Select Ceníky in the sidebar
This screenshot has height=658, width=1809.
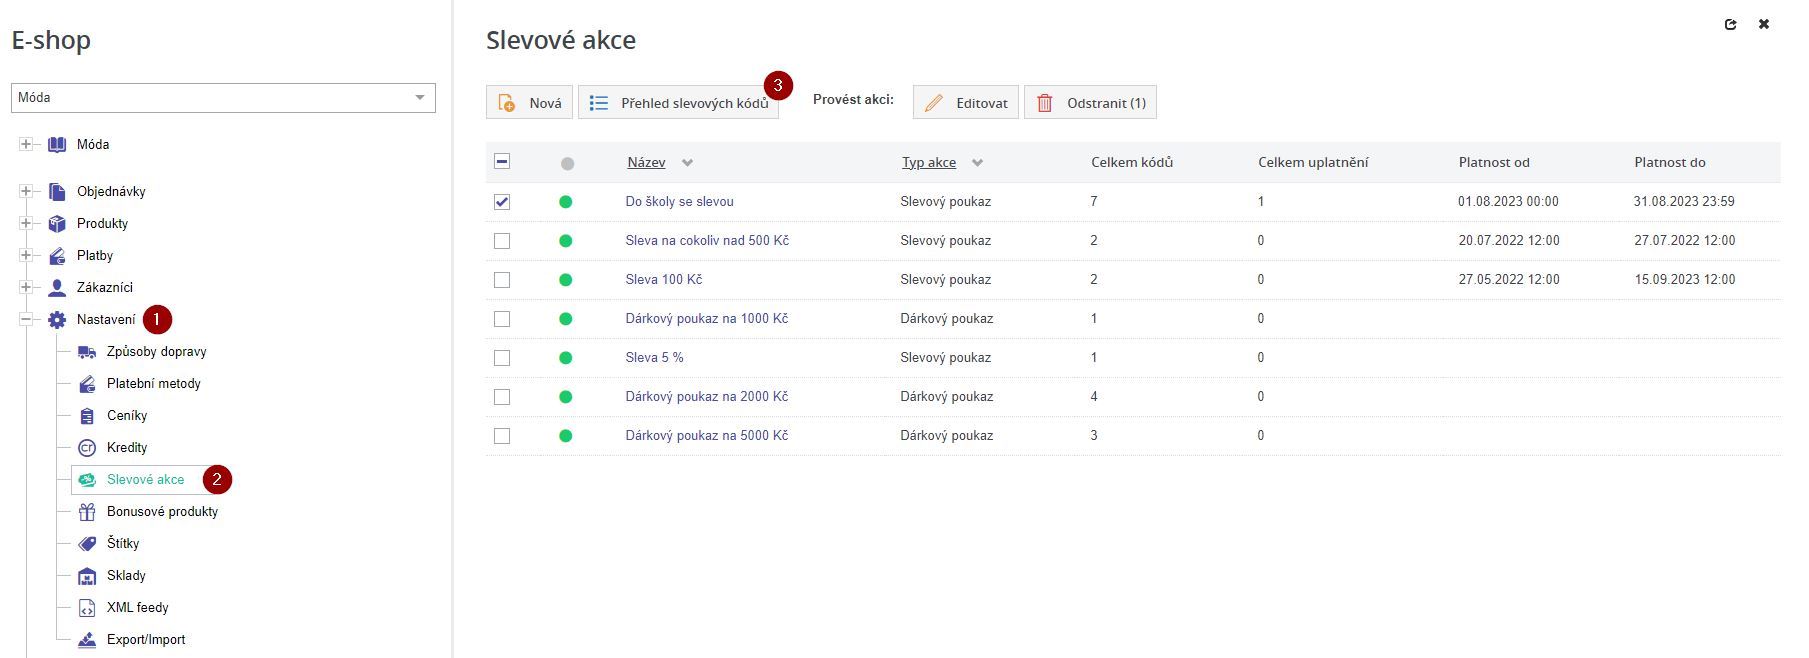[x=127, y=416]
